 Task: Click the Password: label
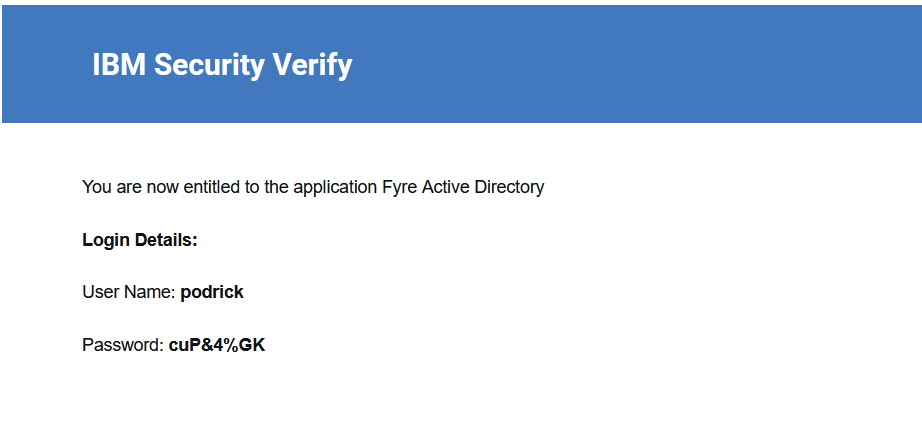pyautogui.click(x=123, y=345)
